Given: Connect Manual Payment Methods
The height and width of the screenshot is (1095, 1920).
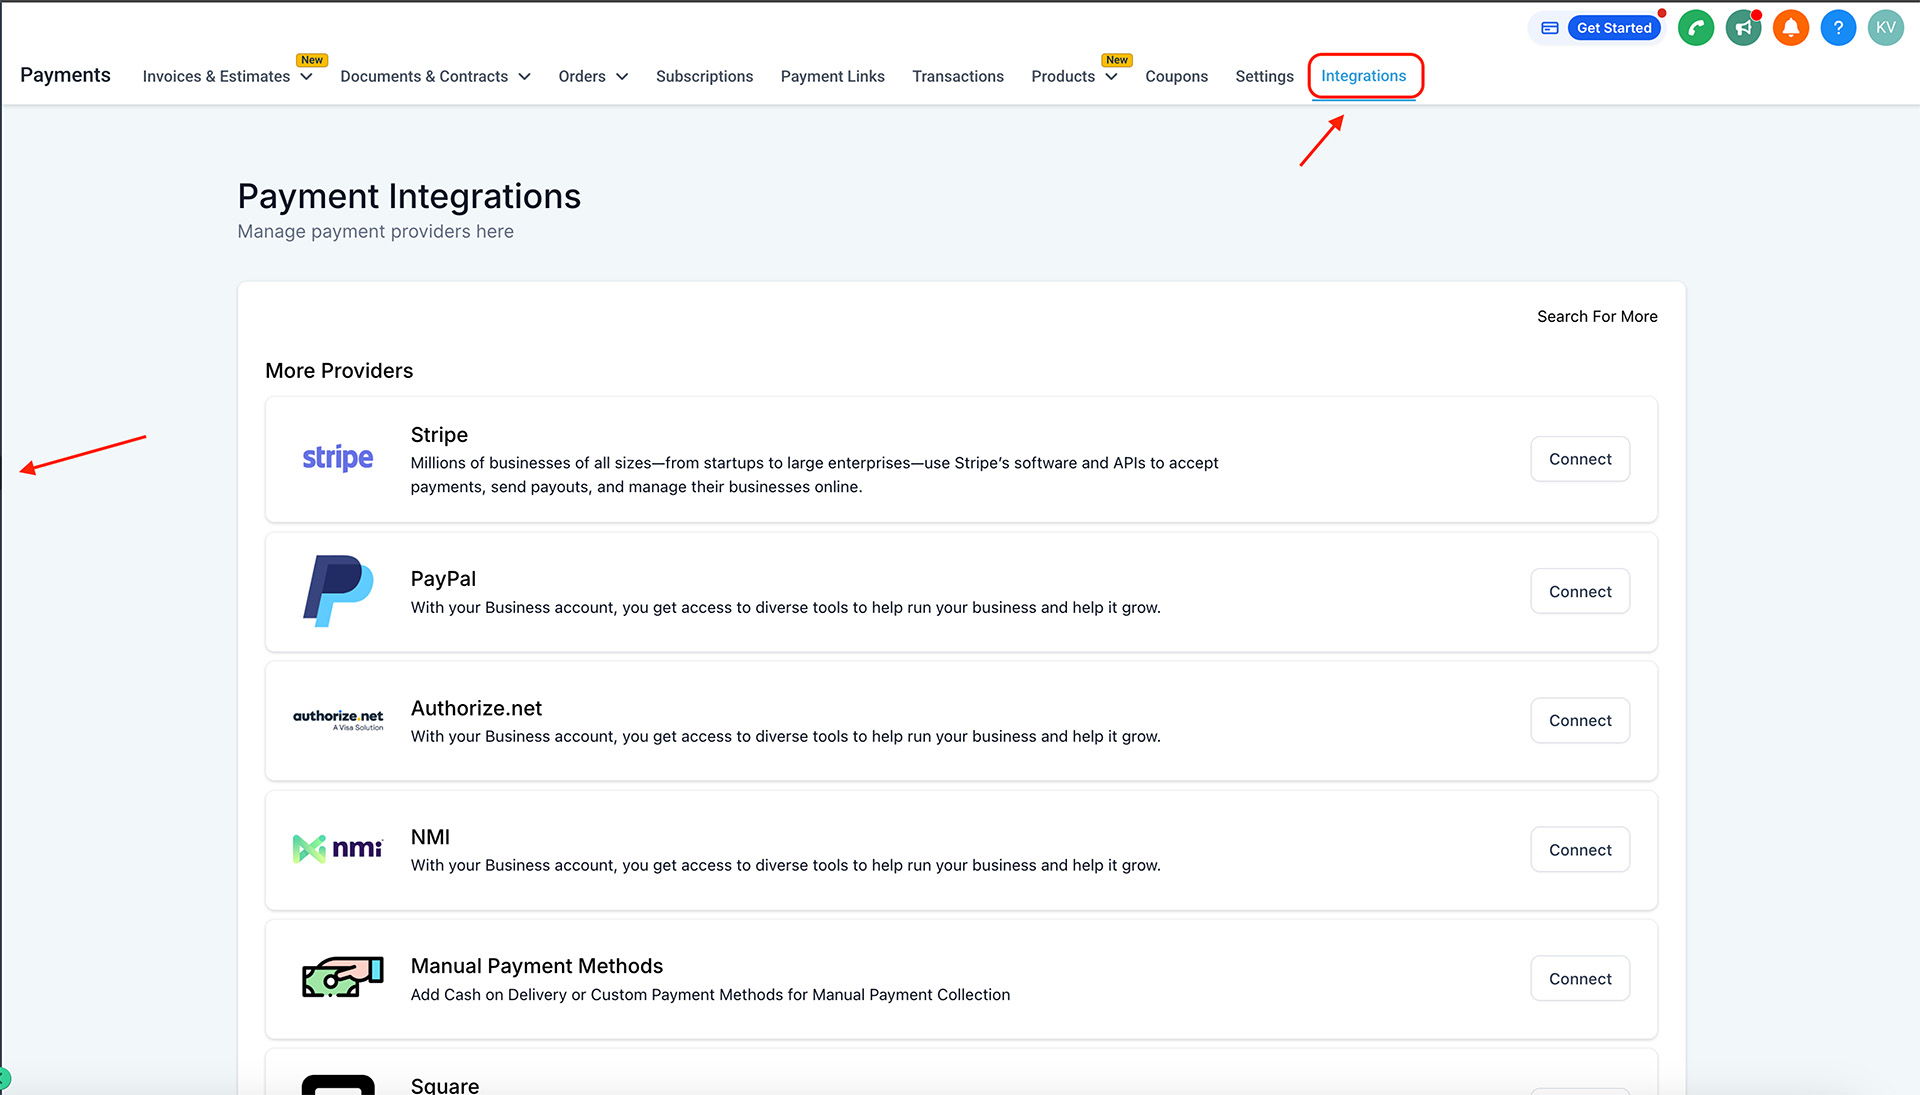Looking at the screenshot, I should coord(1580,978).
